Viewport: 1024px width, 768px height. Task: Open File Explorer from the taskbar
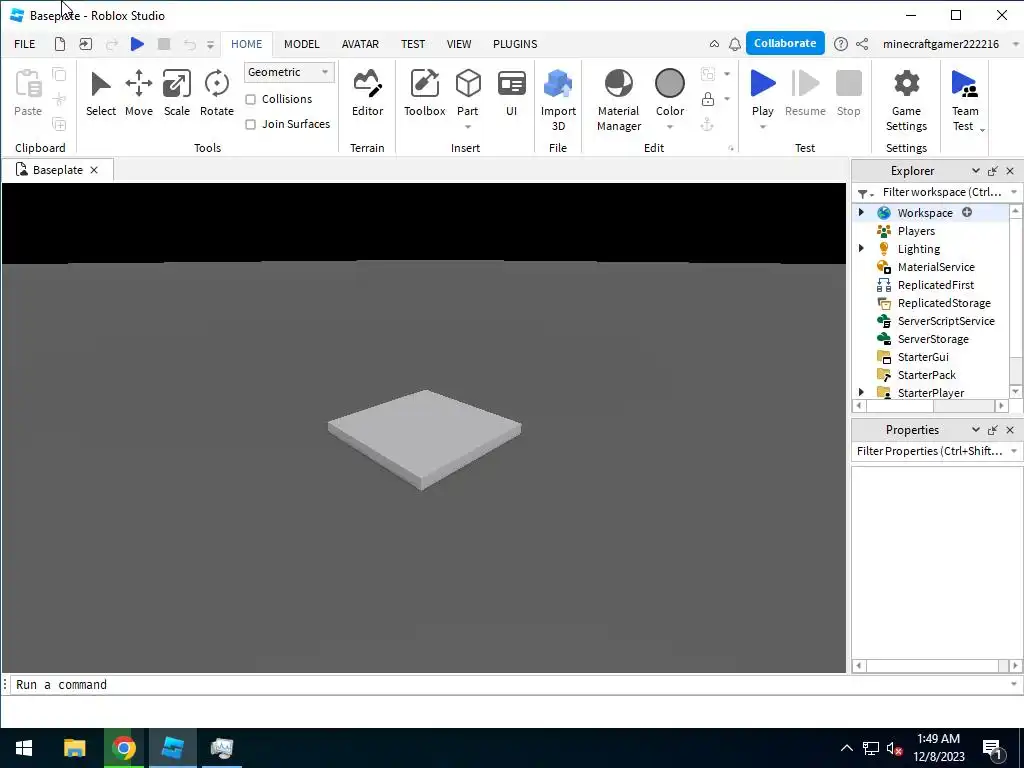[74, 748]
